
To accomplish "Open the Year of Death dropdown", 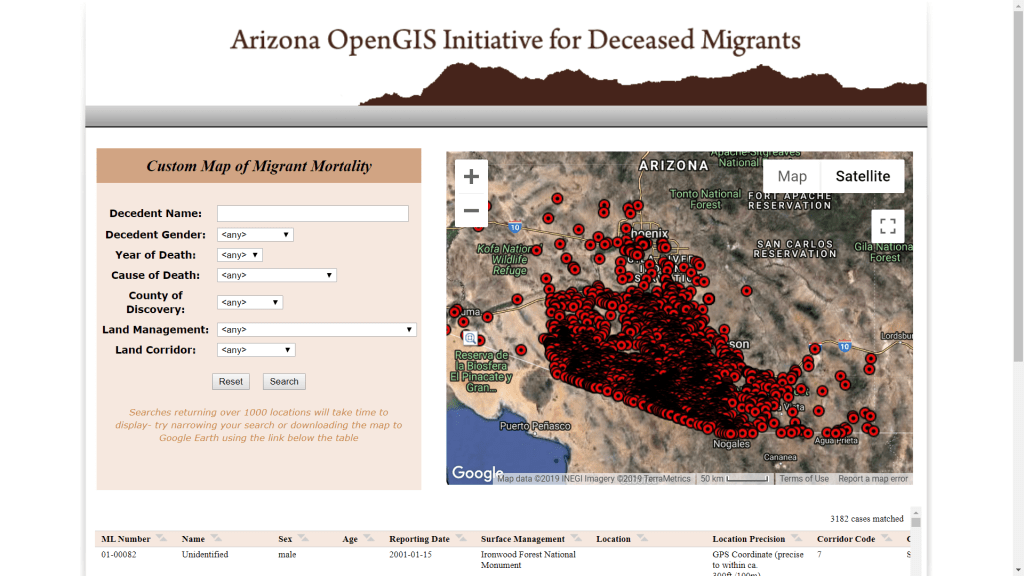I will [240, 255].
